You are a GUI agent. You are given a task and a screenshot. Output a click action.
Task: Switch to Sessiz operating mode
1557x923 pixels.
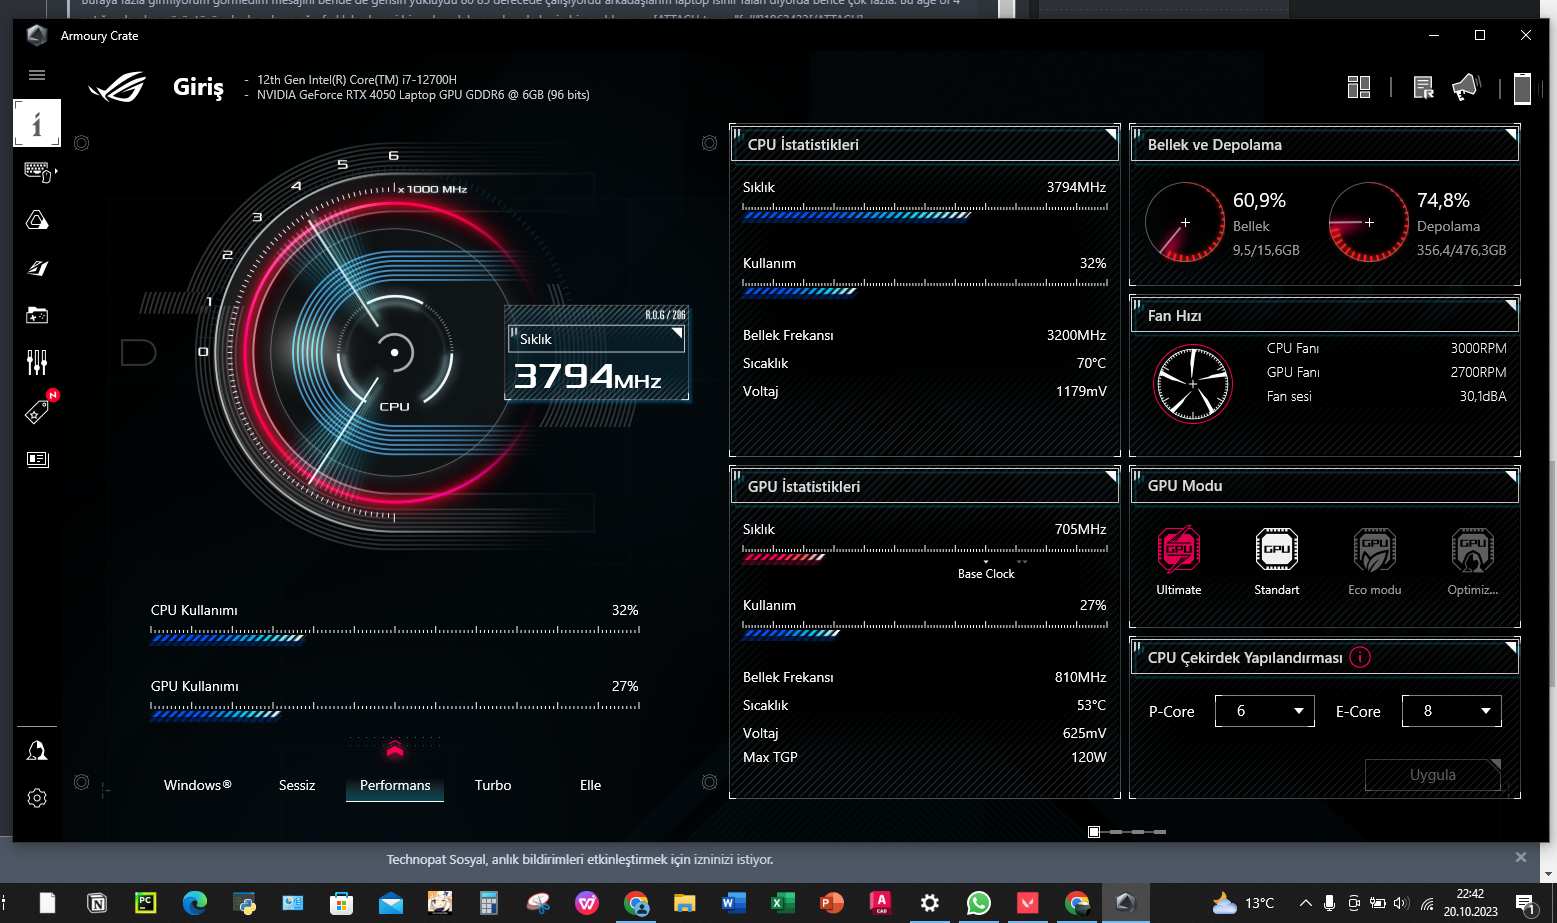coord(297,785)
